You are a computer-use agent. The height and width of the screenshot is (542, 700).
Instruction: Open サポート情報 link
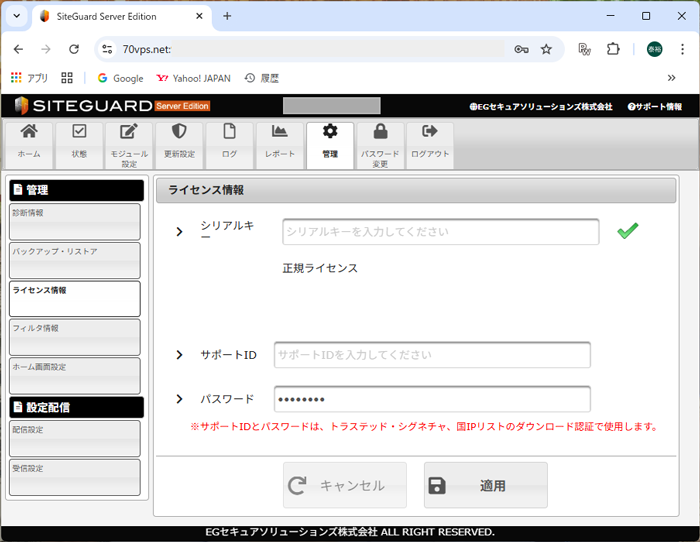[x=654, y=107]
